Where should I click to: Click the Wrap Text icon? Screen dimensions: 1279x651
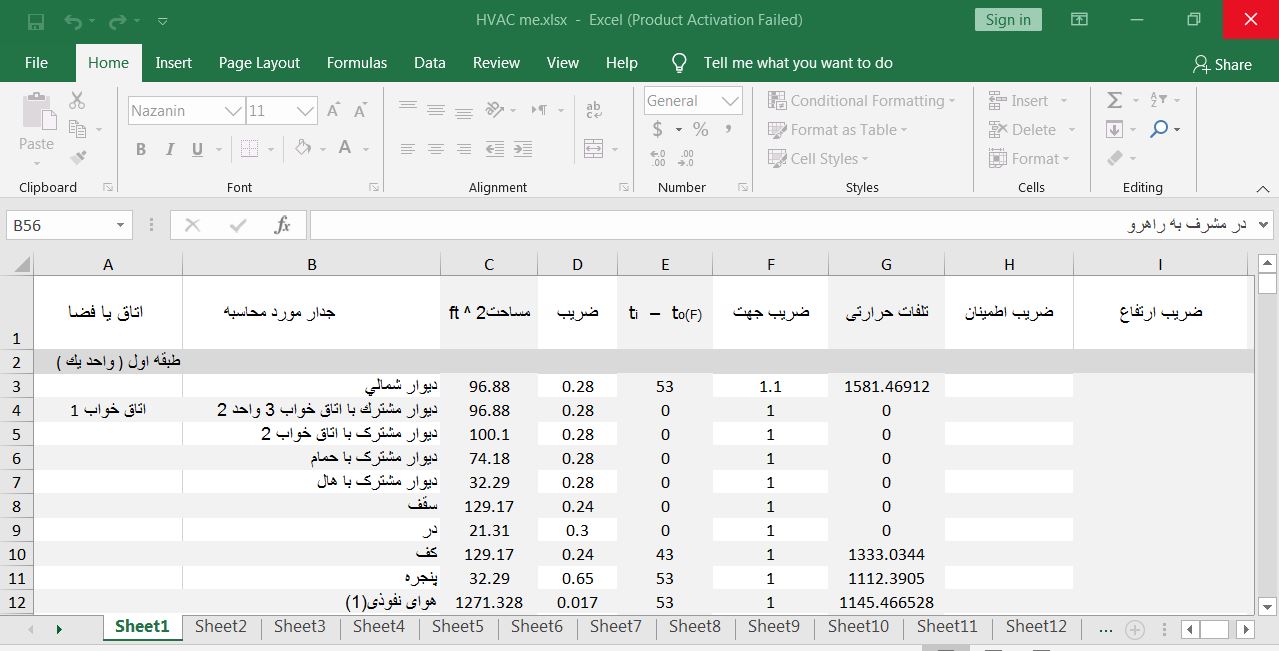(x=594, y=110)
